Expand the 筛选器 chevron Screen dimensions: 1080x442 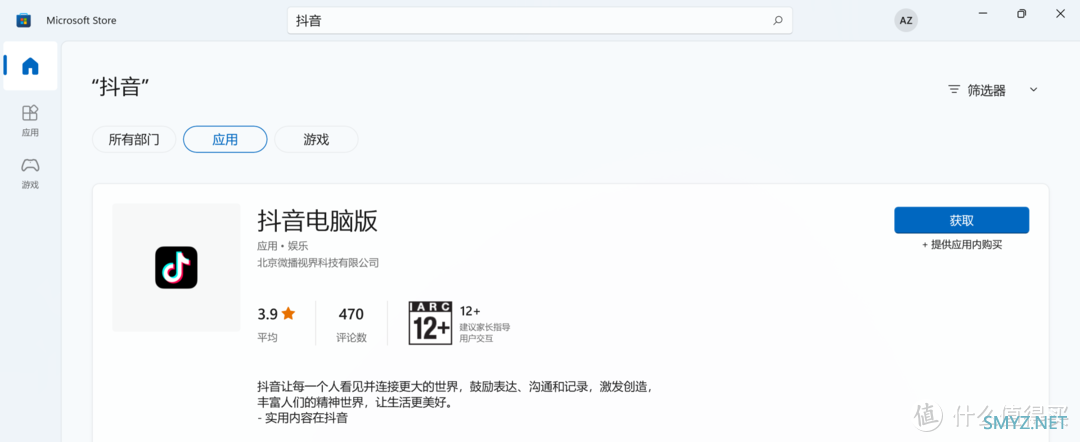coord(1033,90)
